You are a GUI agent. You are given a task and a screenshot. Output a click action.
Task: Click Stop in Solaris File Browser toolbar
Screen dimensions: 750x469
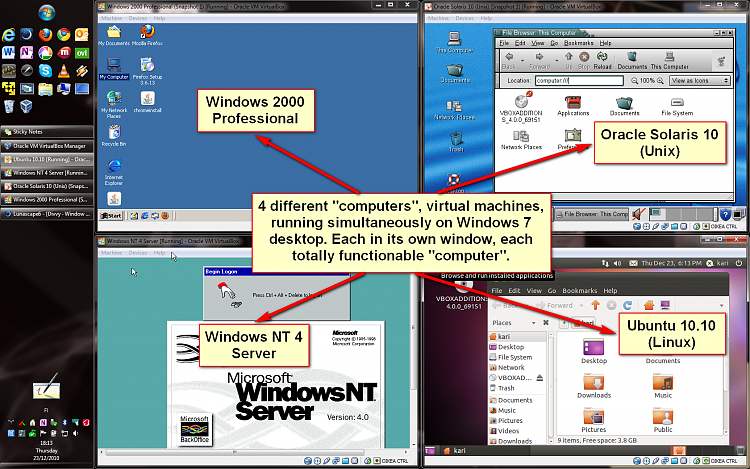click(x=584, y=61)
